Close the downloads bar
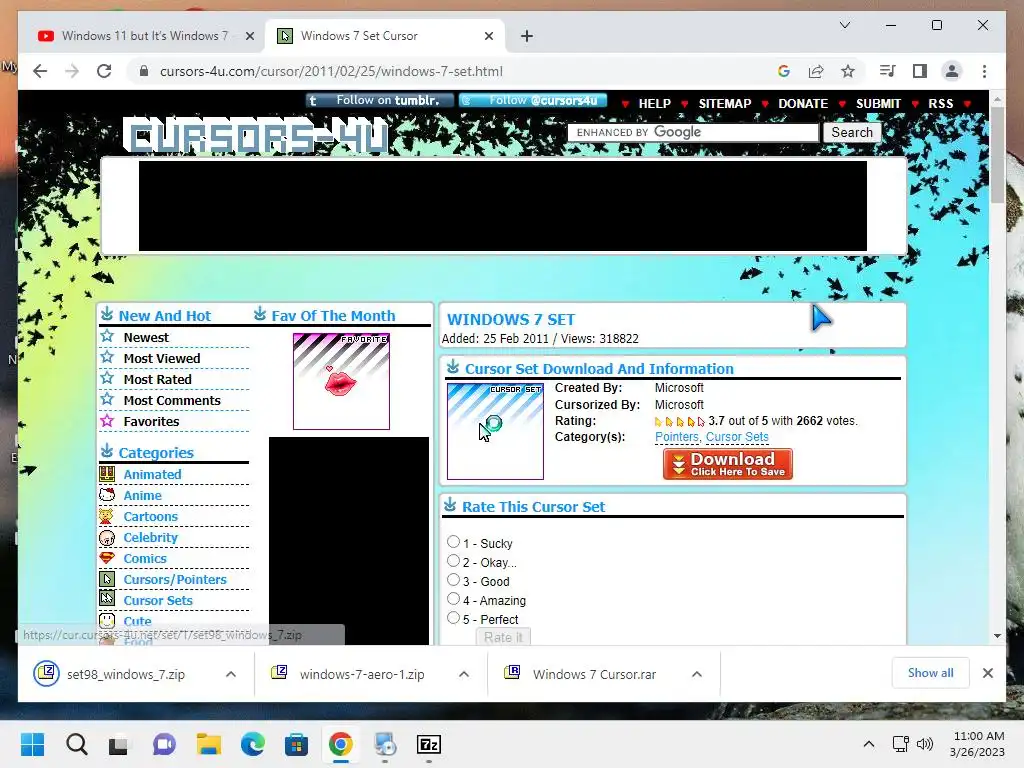Image resolution: width=1024 pixels, height=768 pixels. pos(987,673)
